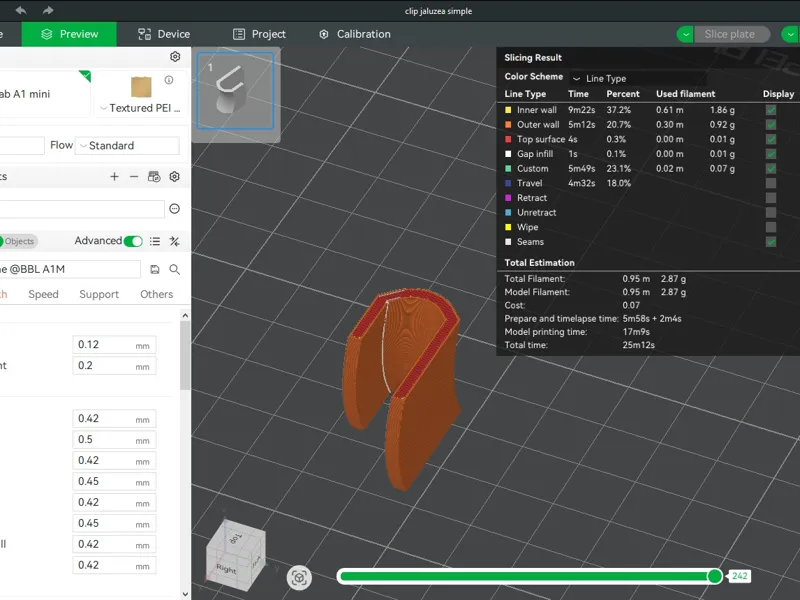800x600 pixels.
Task: Click the Percent column header
Action: pos(622,94)
